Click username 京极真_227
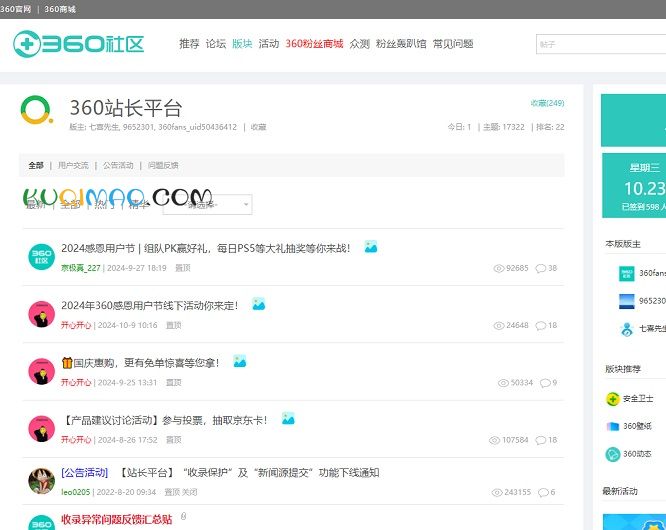This screenshot has height=530, width=666. pos(81,268)
